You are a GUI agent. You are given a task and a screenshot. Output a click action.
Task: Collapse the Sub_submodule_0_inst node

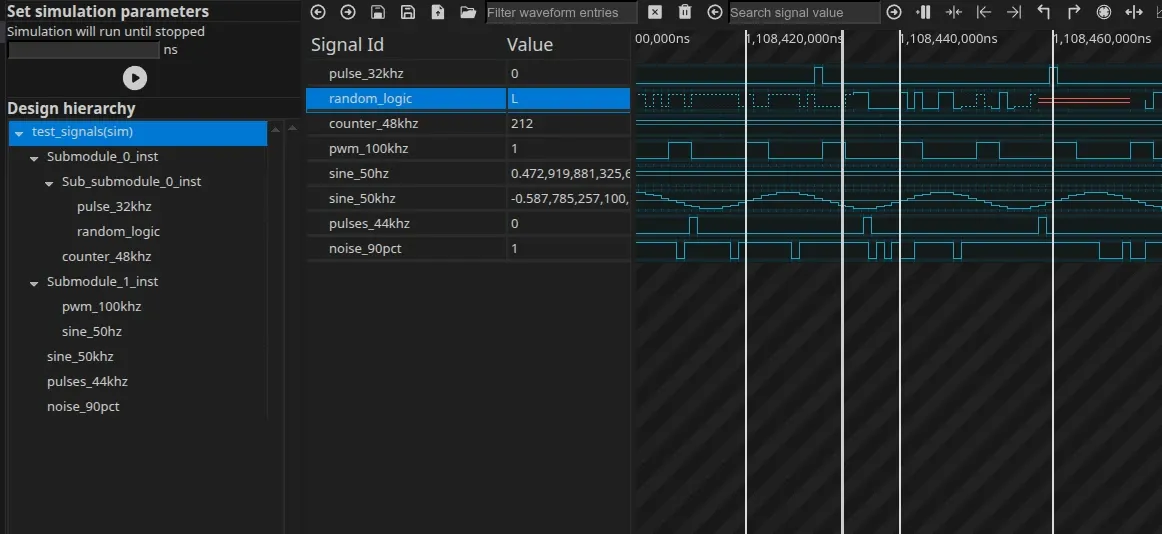pyautogui.click(x=49, y=182)
